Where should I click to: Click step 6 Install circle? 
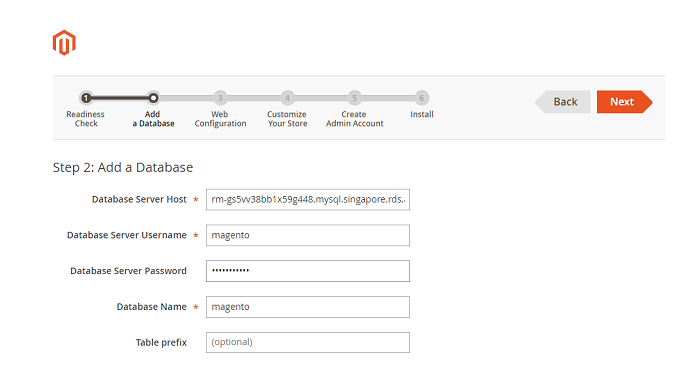(421, 98)
